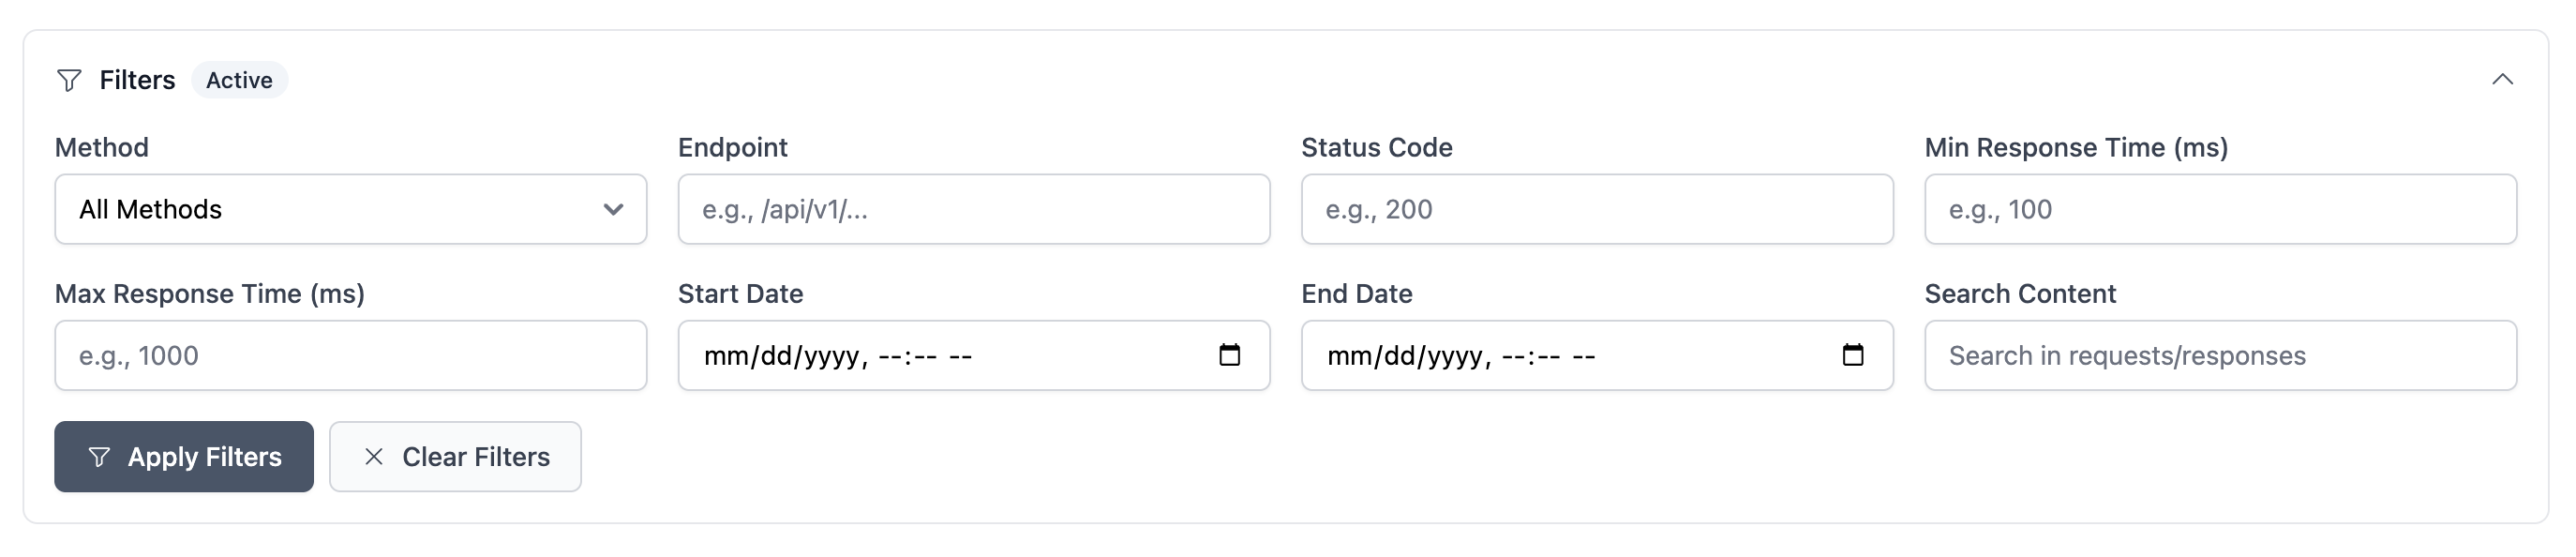Clear all active filters

pyautogui.click(x=455, y=457)
